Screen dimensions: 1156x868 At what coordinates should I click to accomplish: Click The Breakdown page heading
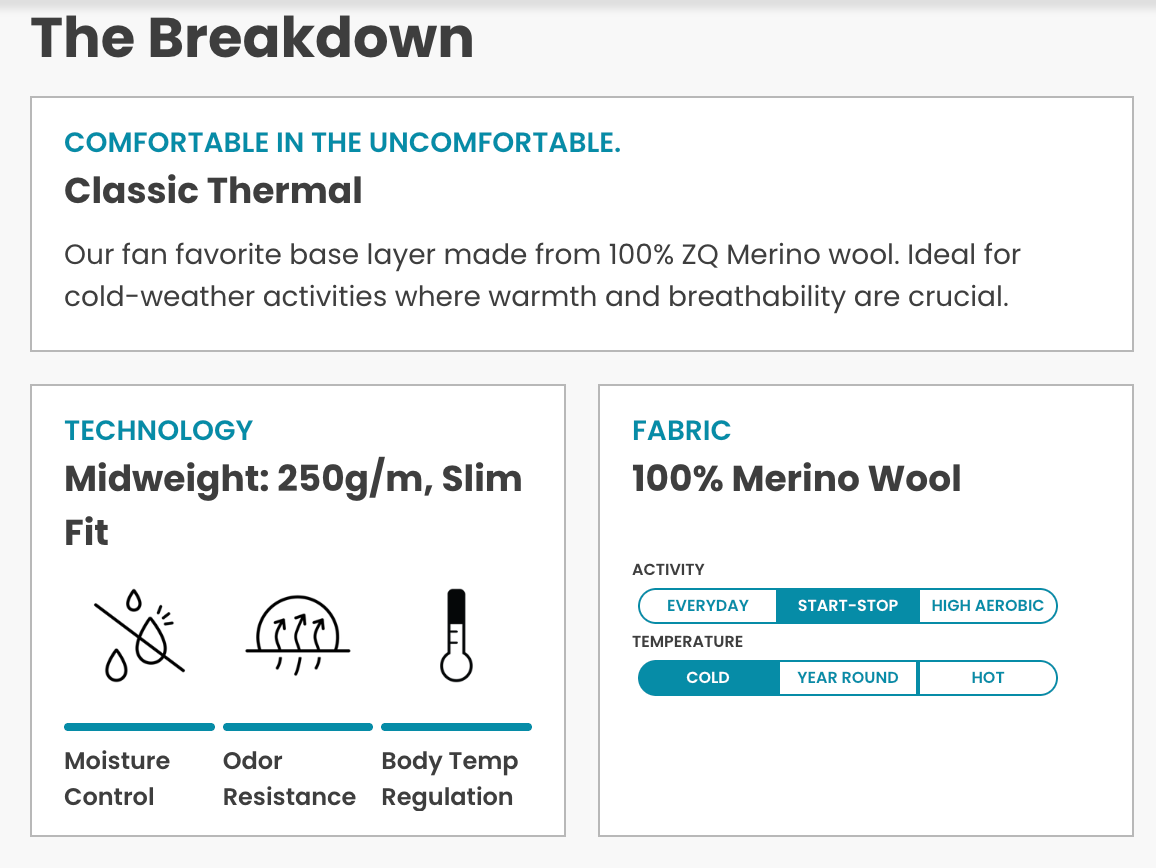[x=252, y=38]
